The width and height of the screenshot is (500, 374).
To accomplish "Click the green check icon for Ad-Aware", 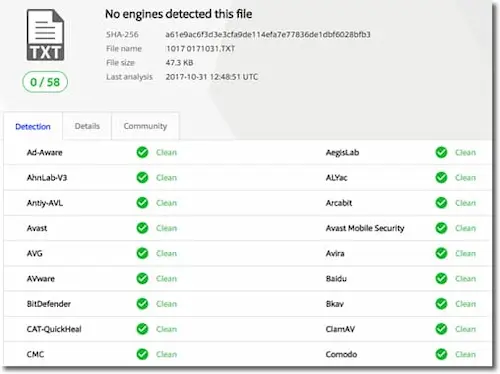I will (x=142, y=152).
